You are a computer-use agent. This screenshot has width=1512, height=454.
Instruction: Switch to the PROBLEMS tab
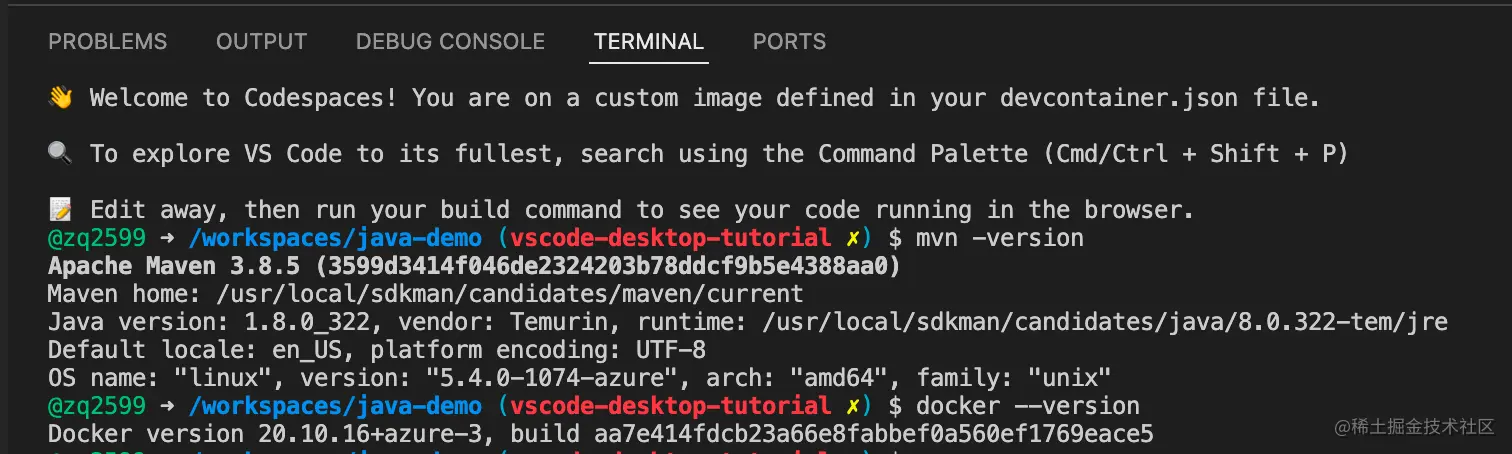(108, 42)
